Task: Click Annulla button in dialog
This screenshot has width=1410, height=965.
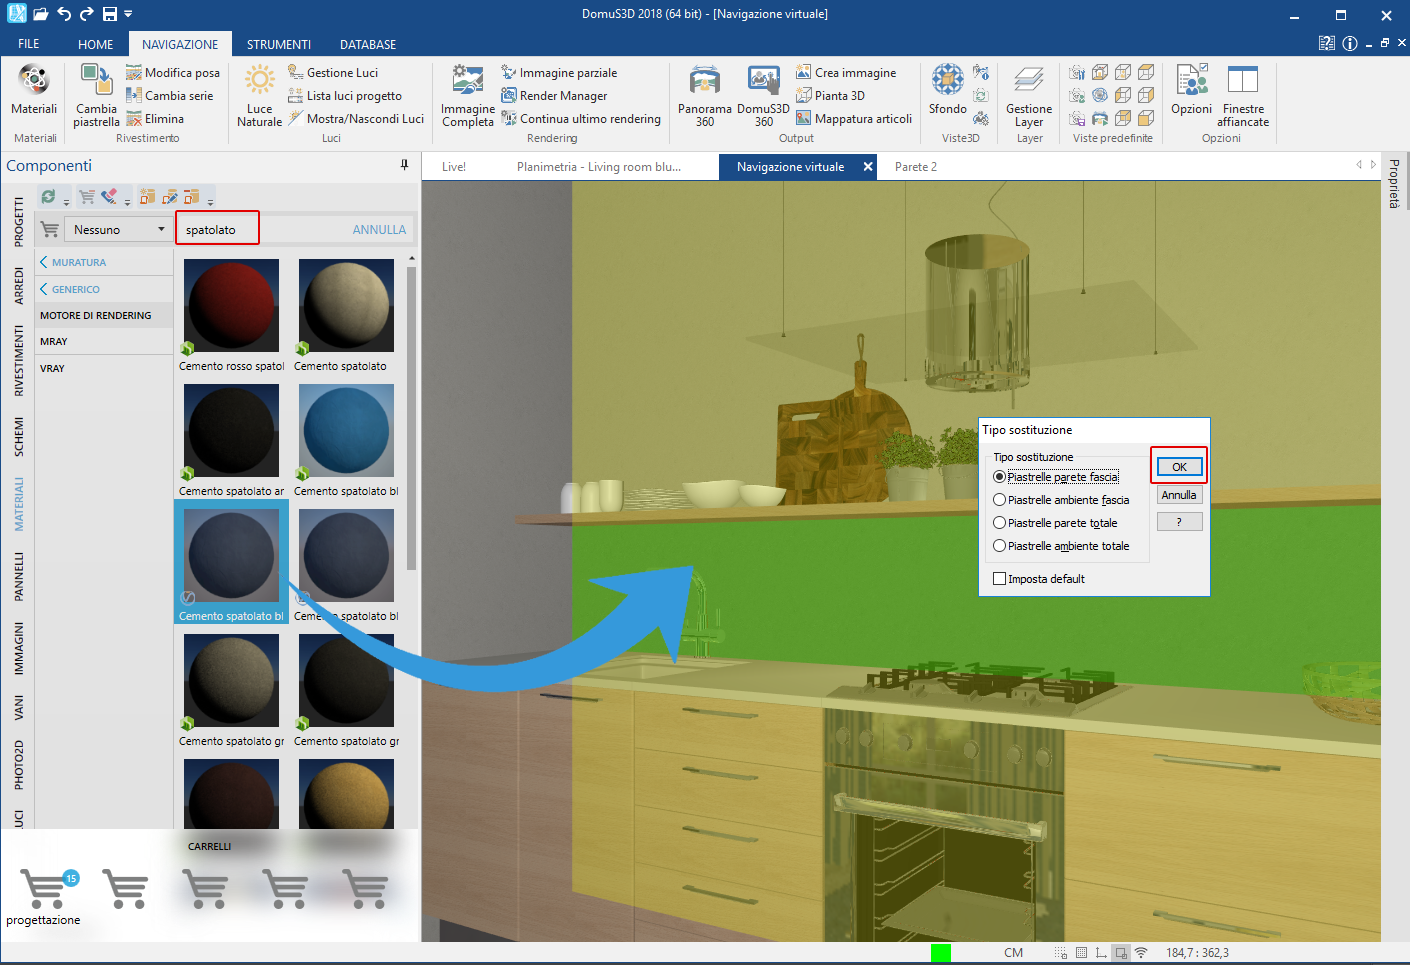Action: point(1179,495)
